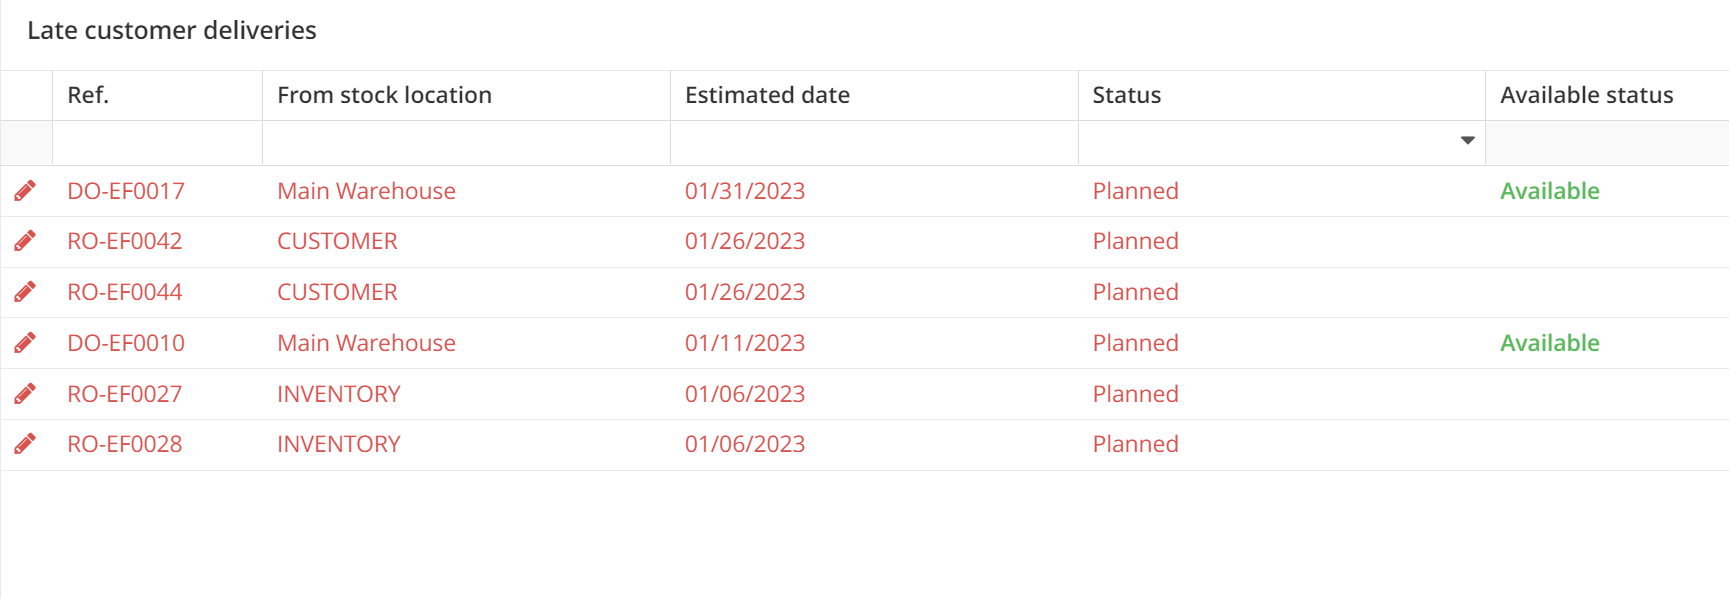Click the edit pencil for RO-EF0027
The image size is (1729, 599).
coord(25,394)
